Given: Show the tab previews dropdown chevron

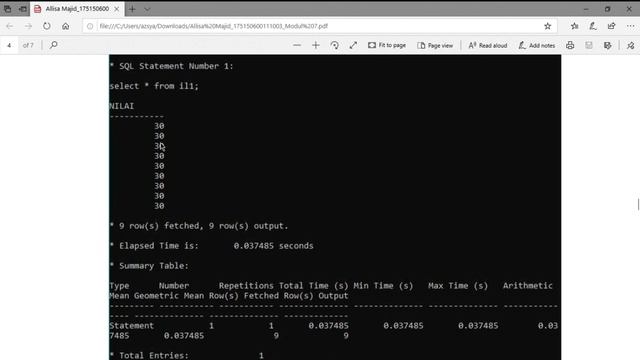Looking at the screenshot, I should (147, 9).
